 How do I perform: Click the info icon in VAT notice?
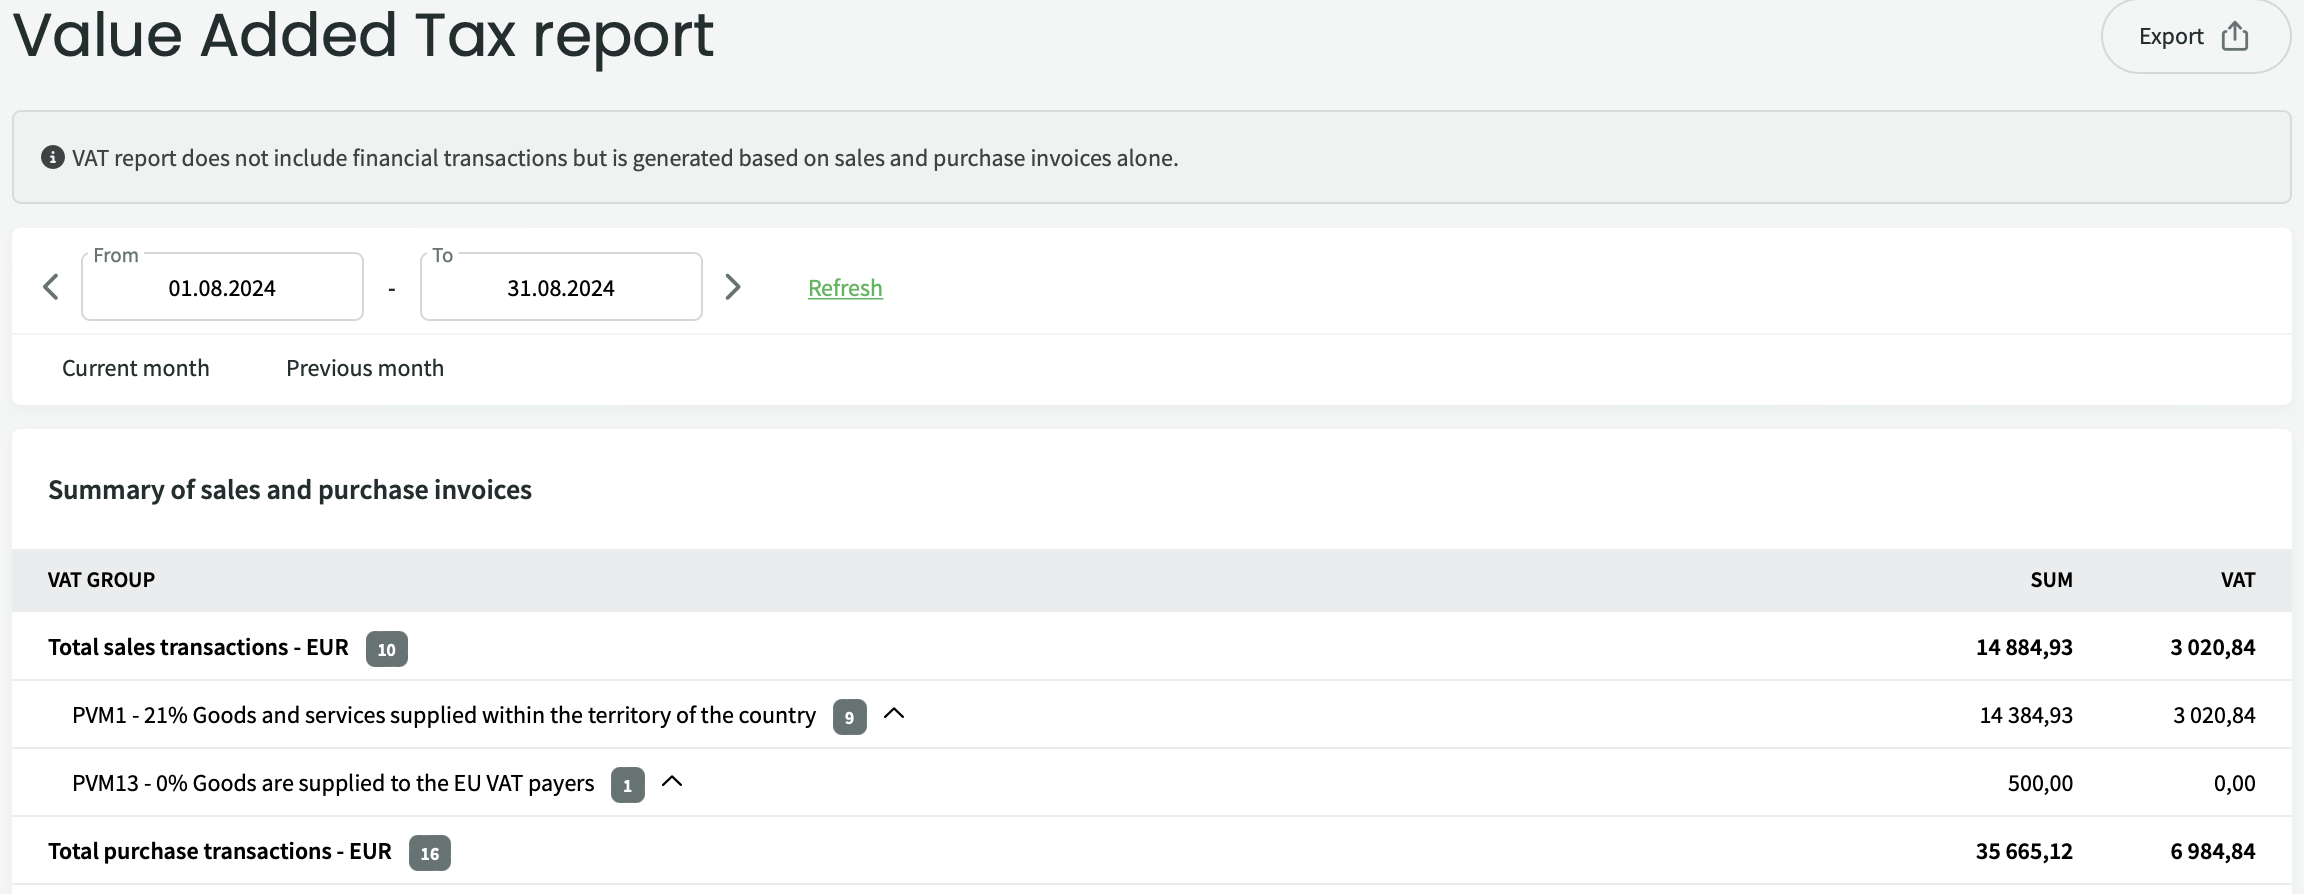(x=53, y=158)
